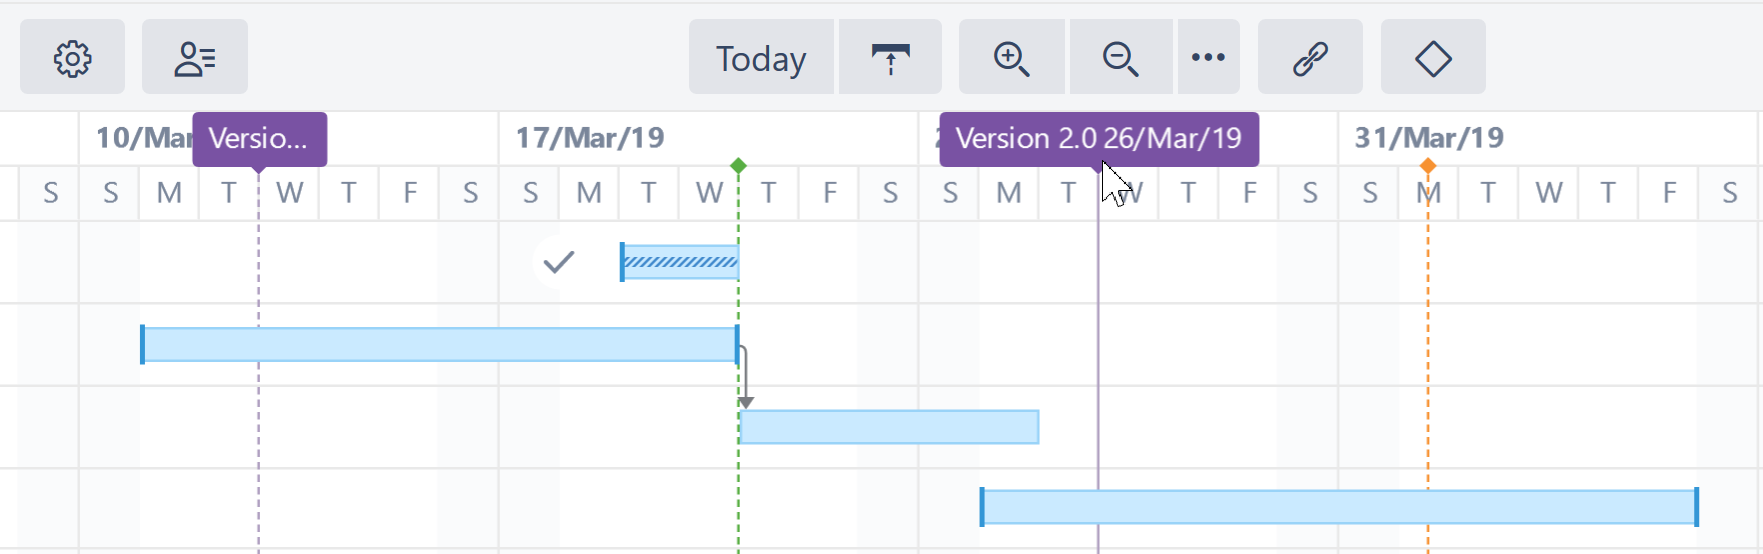The width and height of the screenshot is (1763, 554).
Task: Select the long task bar in second row
Action: click(x=440, y=344)
